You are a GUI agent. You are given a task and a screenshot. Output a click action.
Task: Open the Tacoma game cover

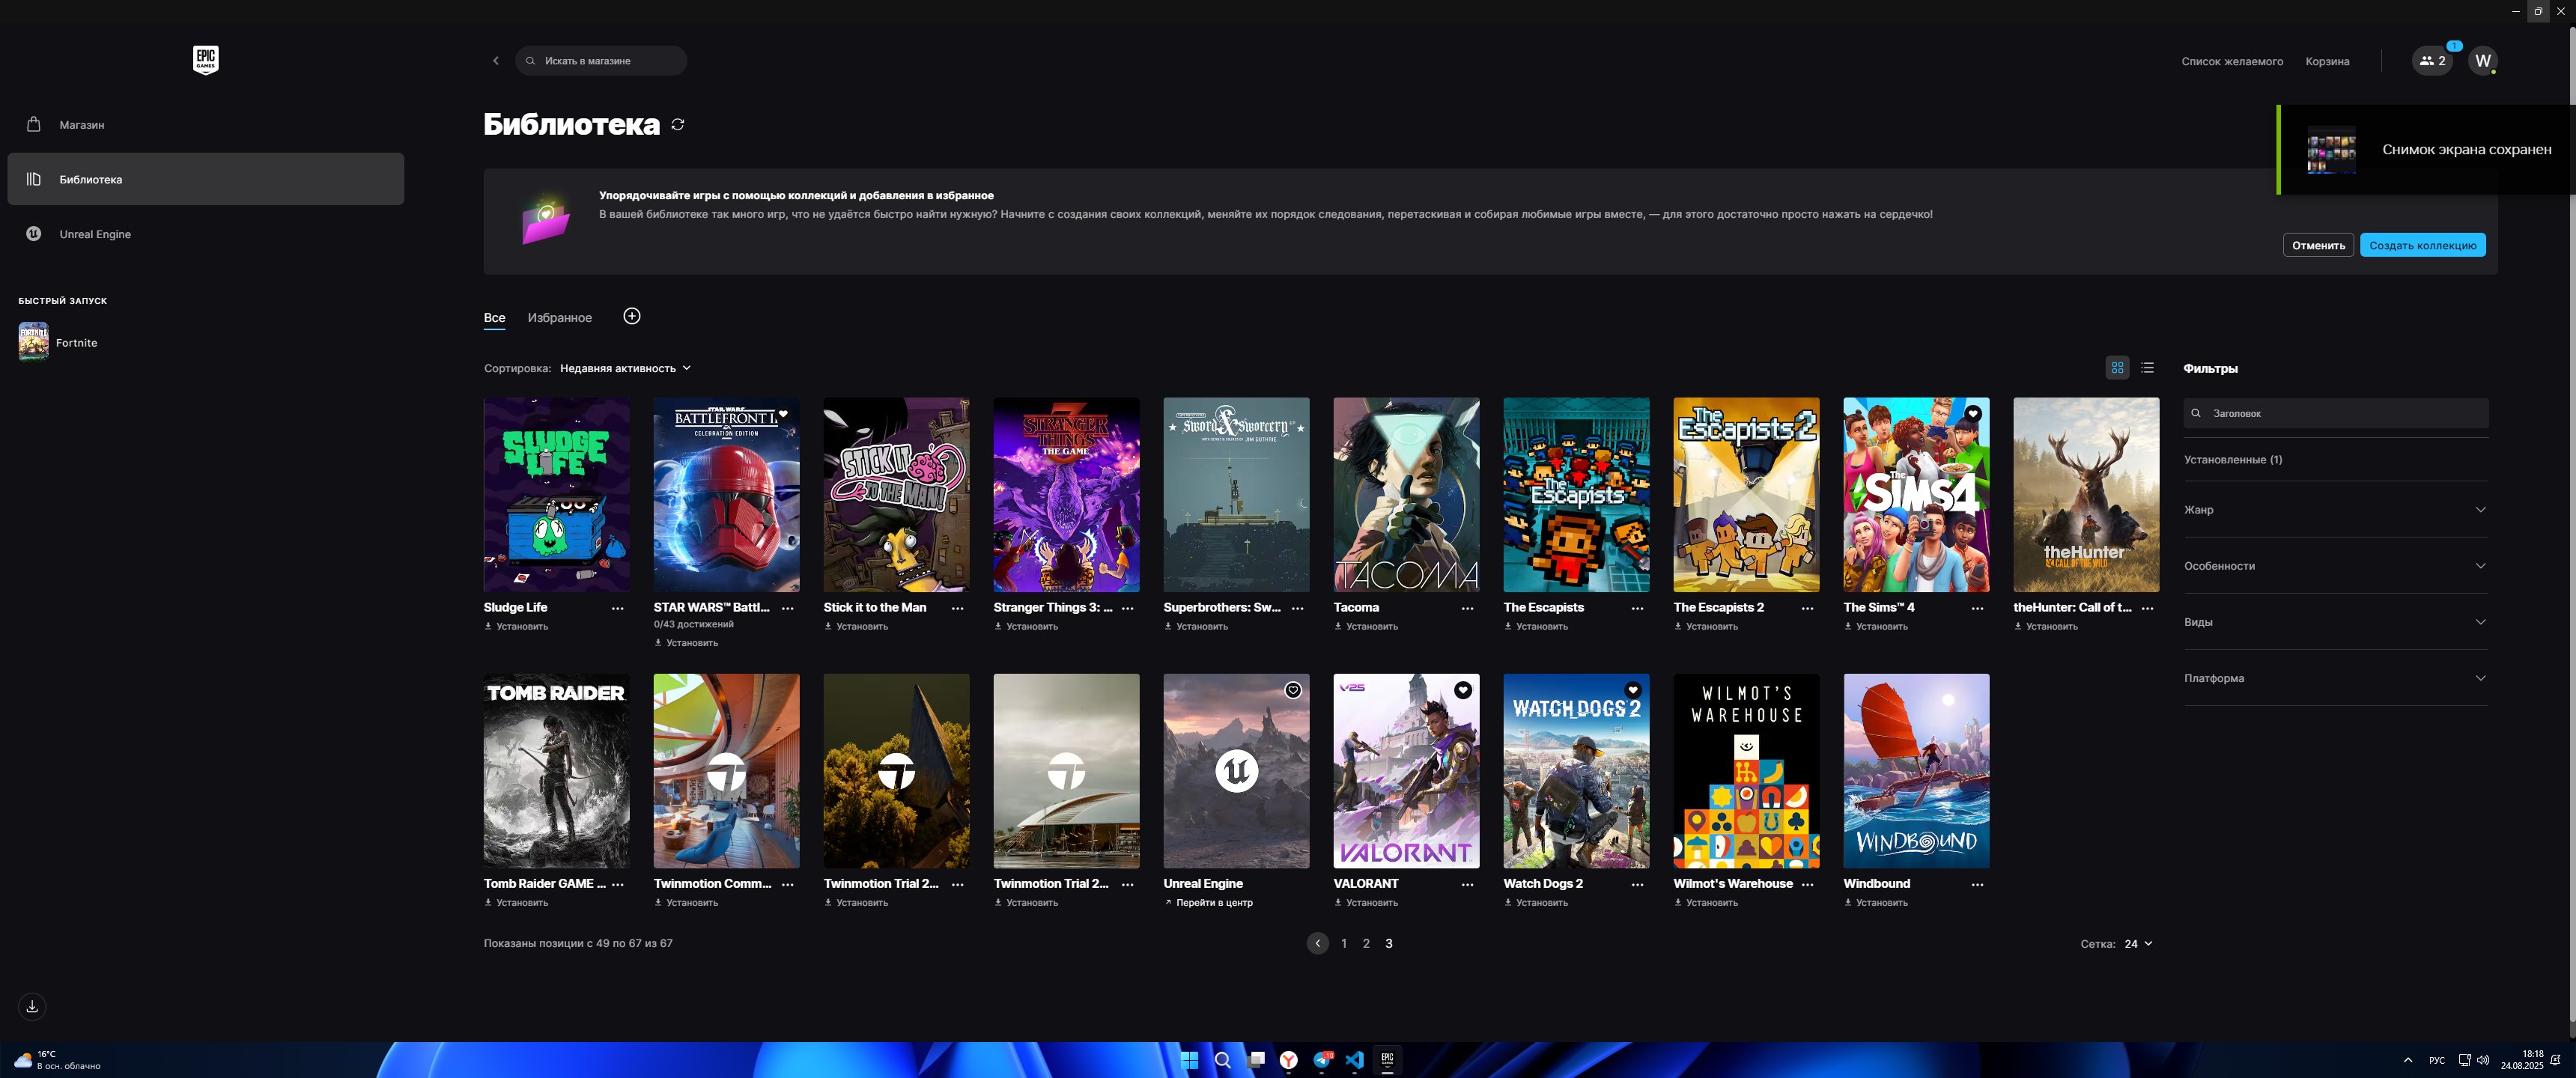(1406, 495)
